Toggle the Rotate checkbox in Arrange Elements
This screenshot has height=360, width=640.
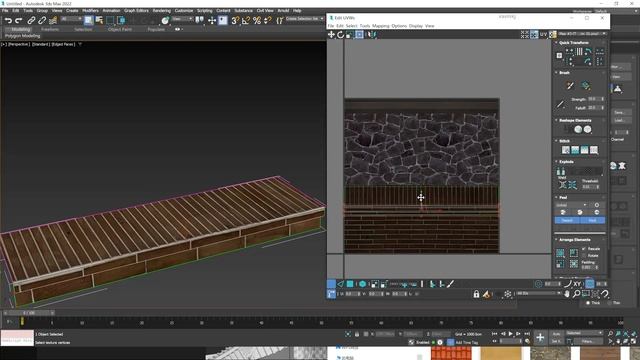click(x=584, y=256)
